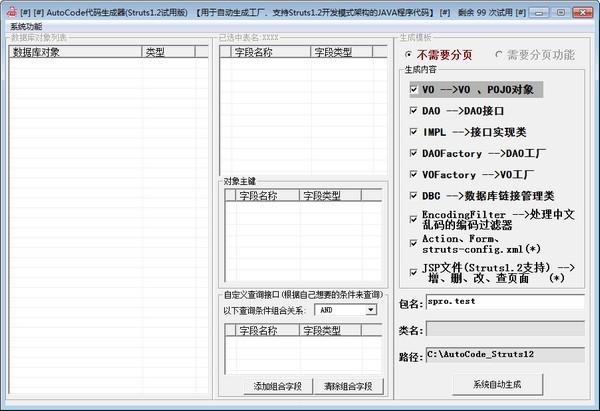Click 字段名称 header in 对象主键 grid
Viewport: 600px width, 411px height.
click(x=267, y=196)
